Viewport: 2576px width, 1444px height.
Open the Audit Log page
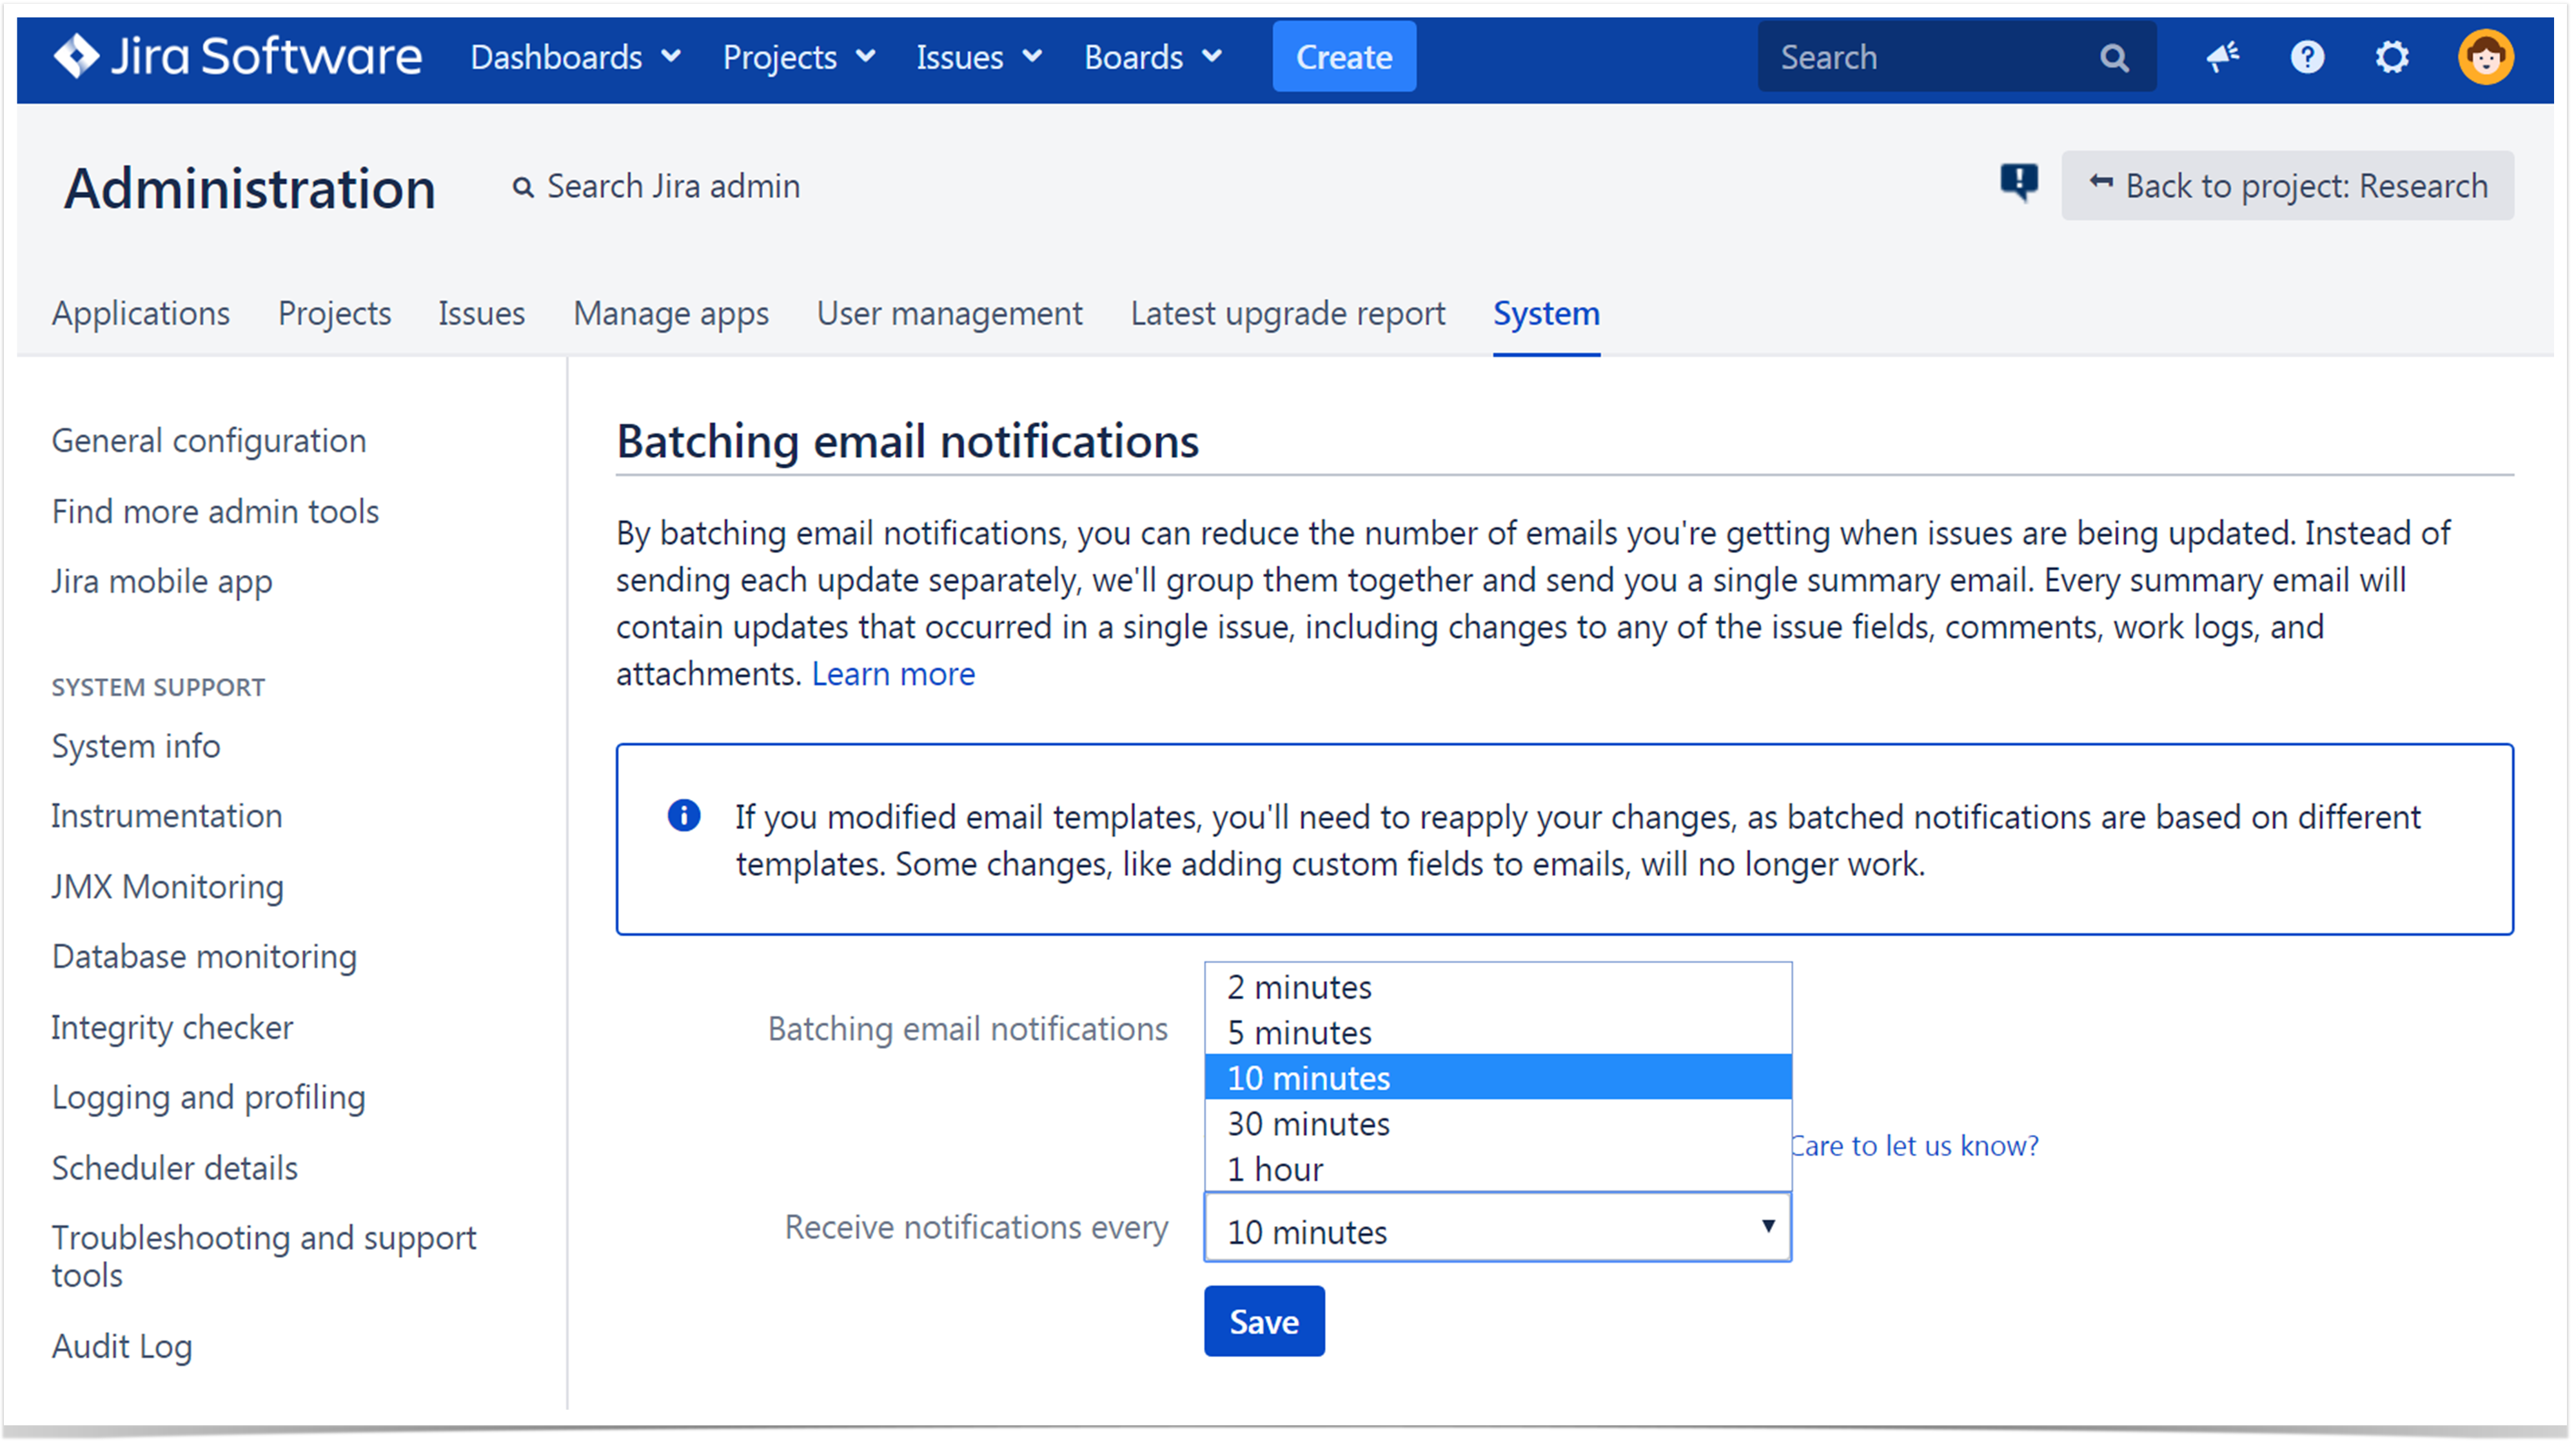click(x=122, y=1346)
